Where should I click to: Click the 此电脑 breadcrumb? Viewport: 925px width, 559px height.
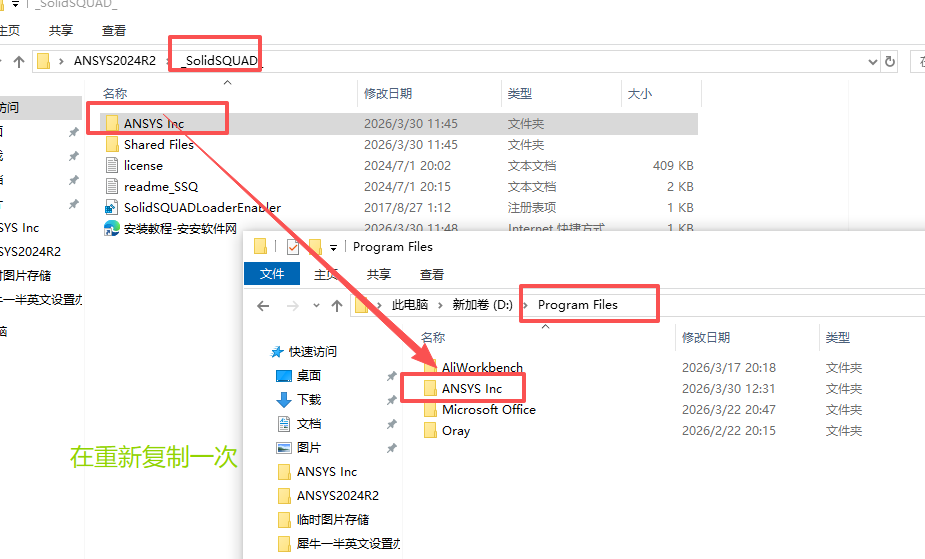pos(410,305)
